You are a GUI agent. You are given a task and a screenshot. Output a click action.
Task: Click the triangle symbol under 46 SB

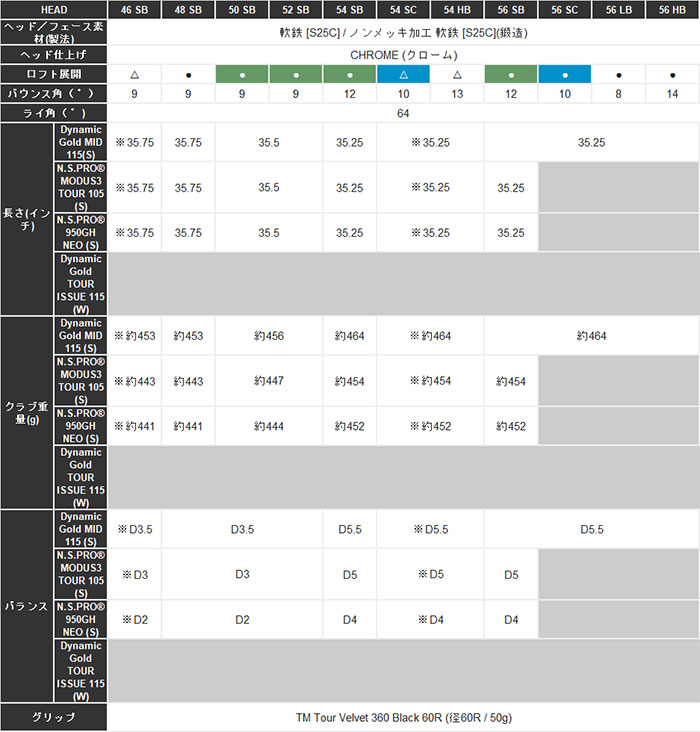134,75
